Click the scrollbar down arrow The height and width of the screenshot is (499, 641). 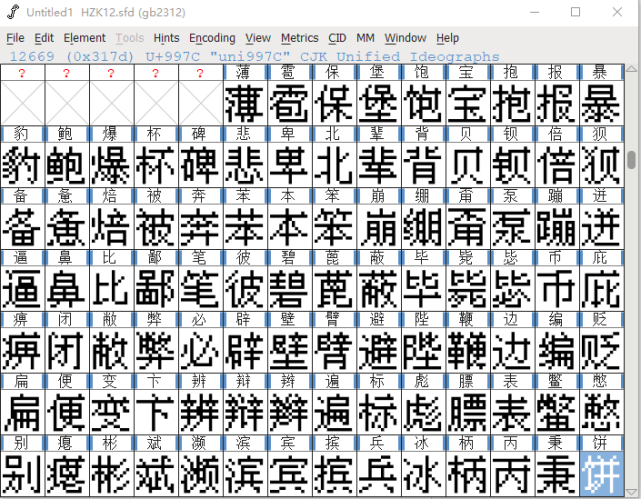tap(631, 492)
